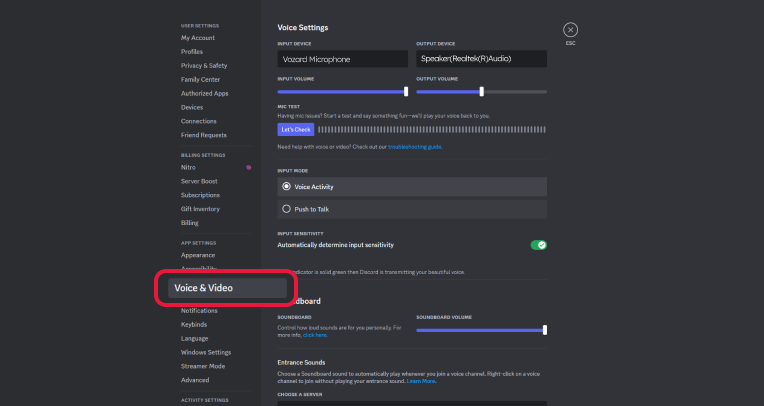This screenshot has width=764, height=406.
Task: Open Authorized Apps page
Action: click(x=205, y=94)
